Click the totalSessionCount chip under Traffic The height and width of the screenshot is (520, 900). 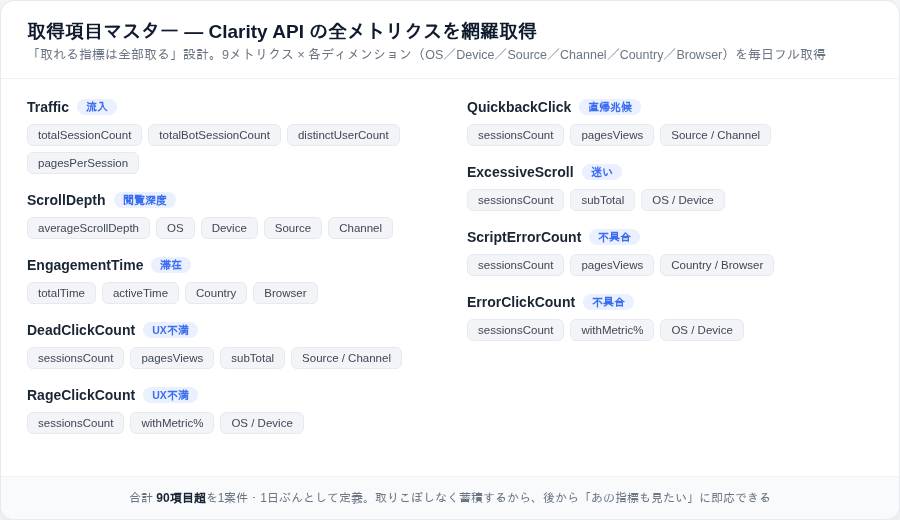coord(84,135)
